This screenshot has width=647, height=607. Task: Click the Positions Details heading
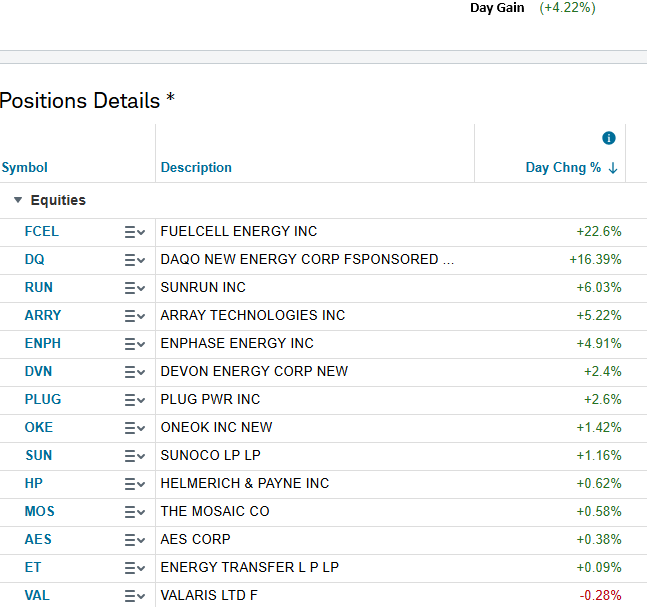87,101
